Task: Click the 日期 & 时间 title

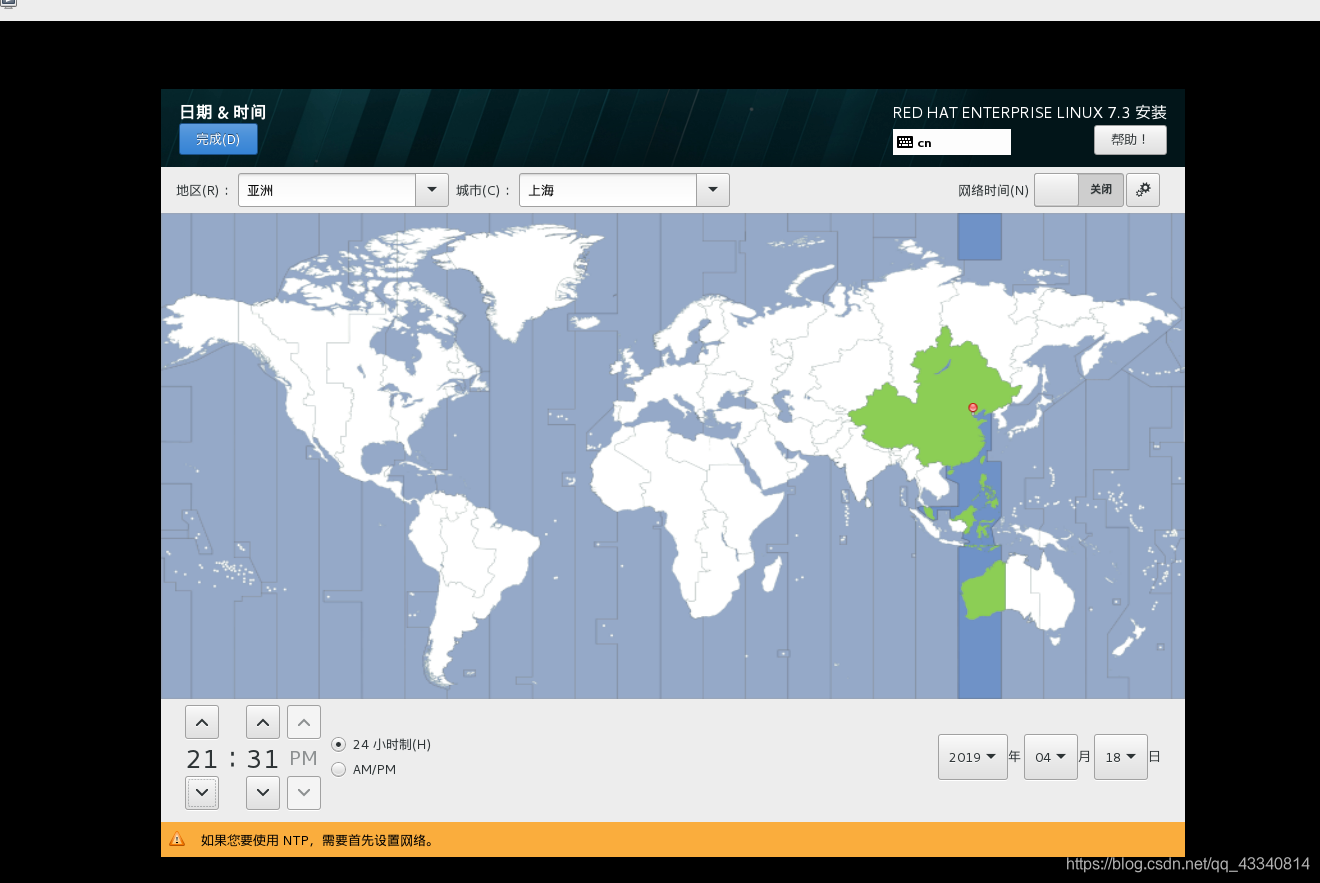Action: (x=222, y=112)
